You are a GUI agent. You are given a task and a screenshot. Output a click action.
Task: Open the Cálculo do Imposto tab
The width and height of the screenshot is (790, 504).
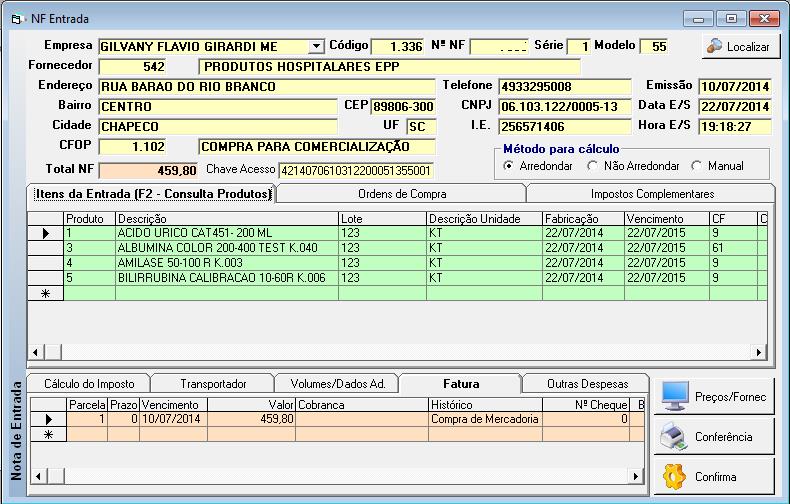[89, 384]
